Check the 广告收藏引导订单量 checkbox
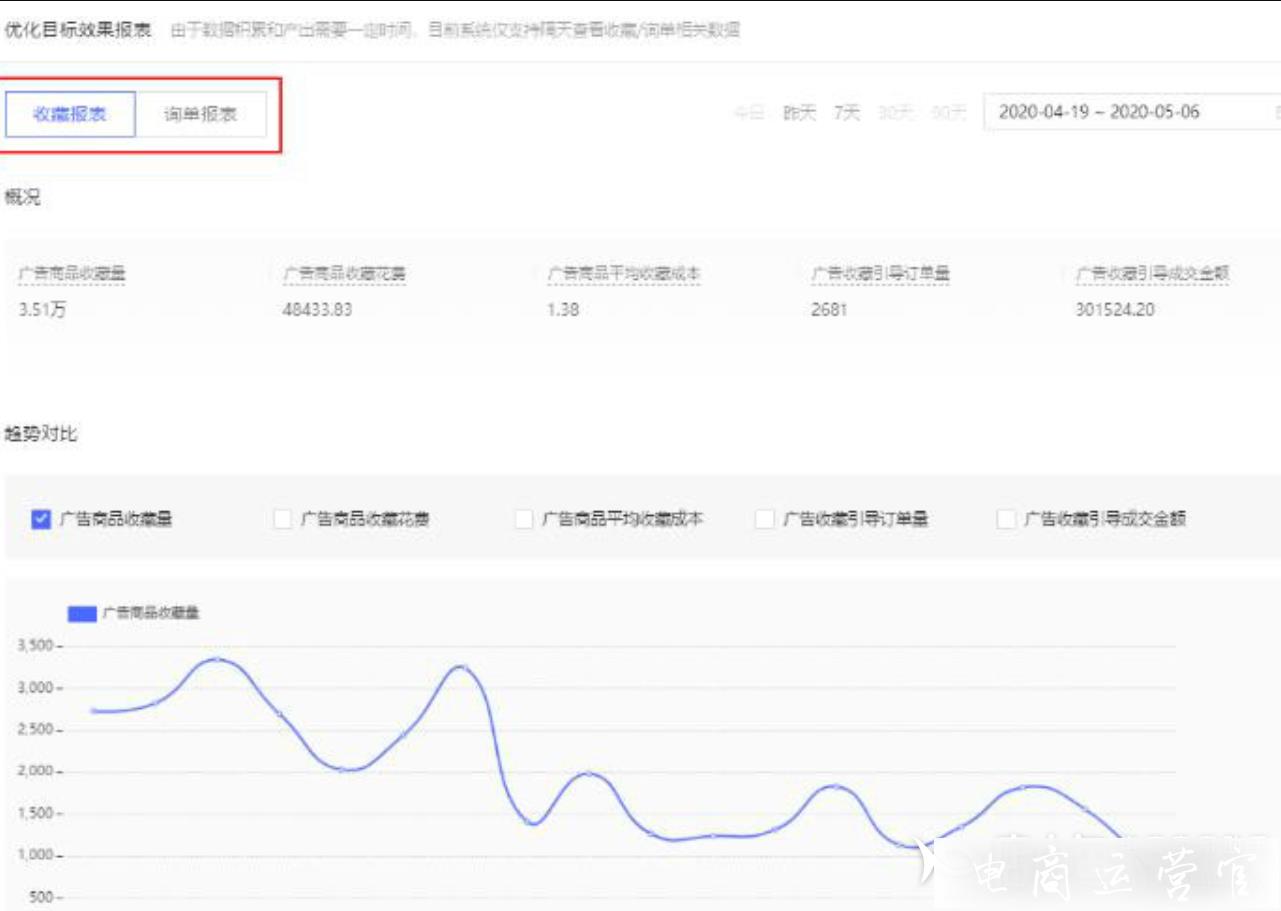The height and width of the screenshot is (911, 1281). (765, 519)
